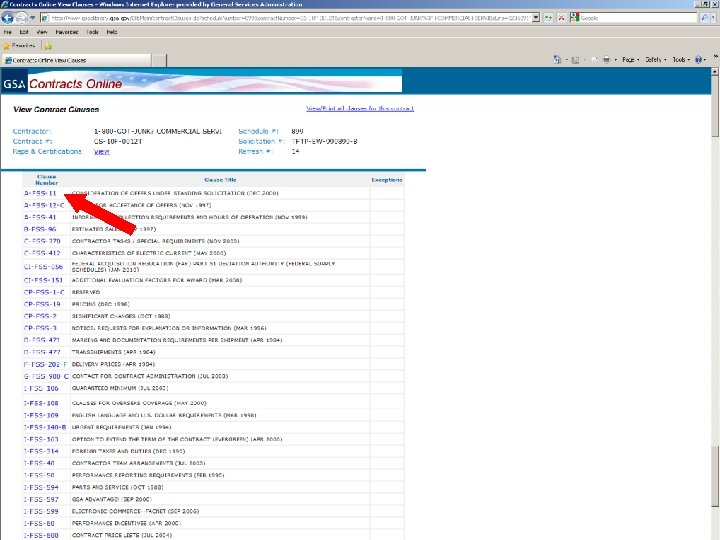Select the Contracts Online View Clauses tab
Screen dimensions: 720x540
coord(77,60)
